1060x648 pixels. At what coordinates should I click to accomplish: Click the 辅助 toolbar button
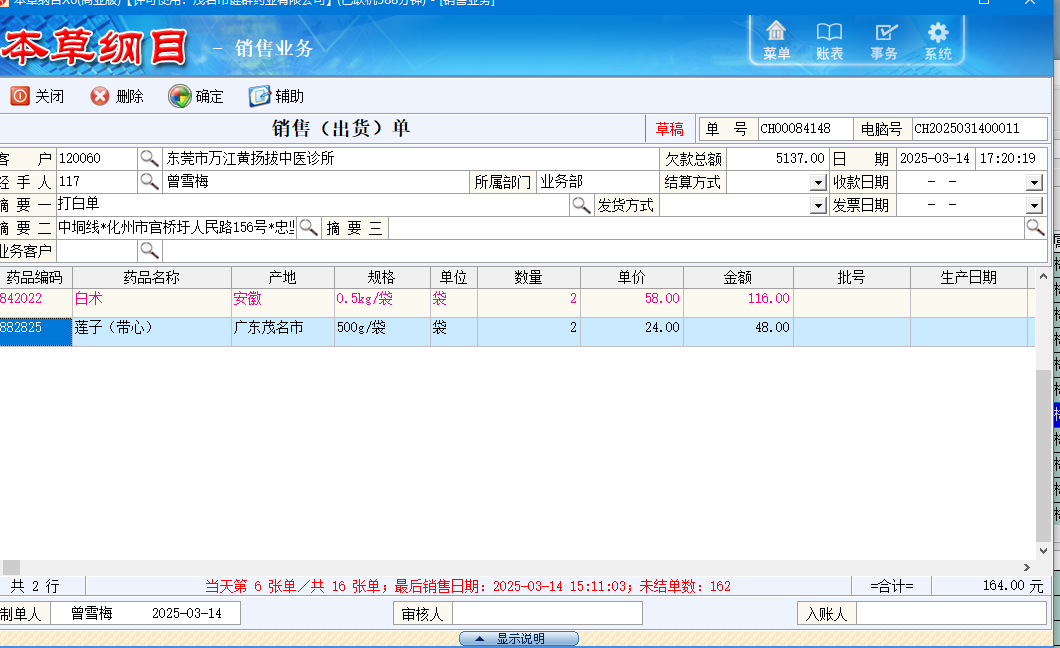click(x=276, y=96)
